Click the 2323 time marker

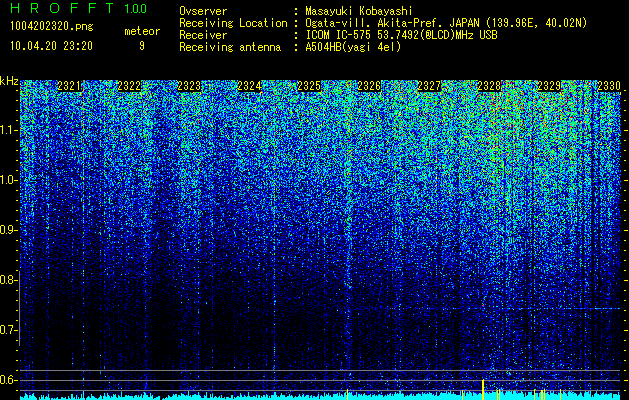[189, 86]
